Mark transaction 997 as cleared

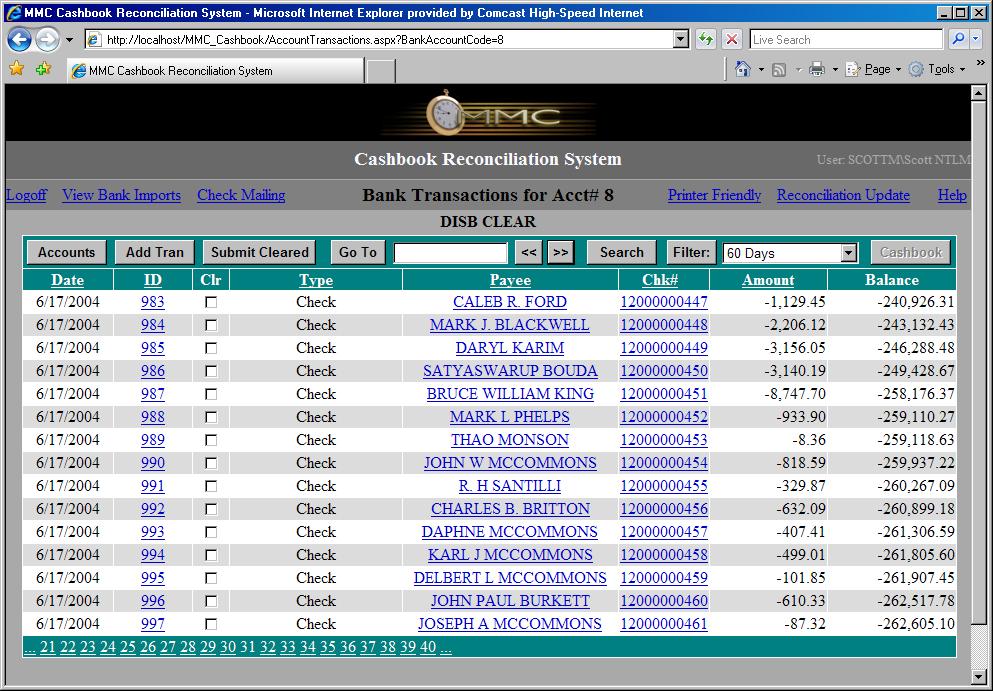pos(211,624)
